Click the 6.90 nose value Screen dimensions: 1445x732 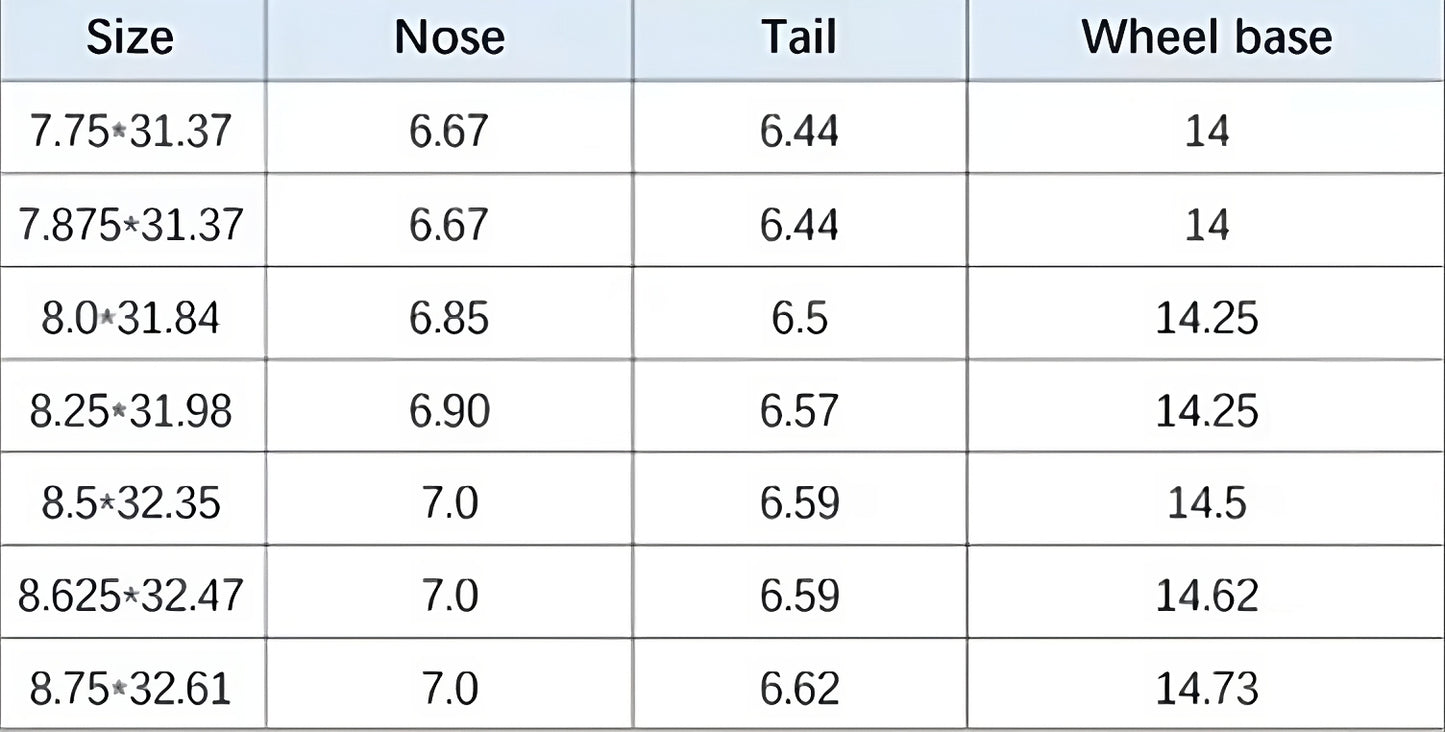(x=449, y=411)
